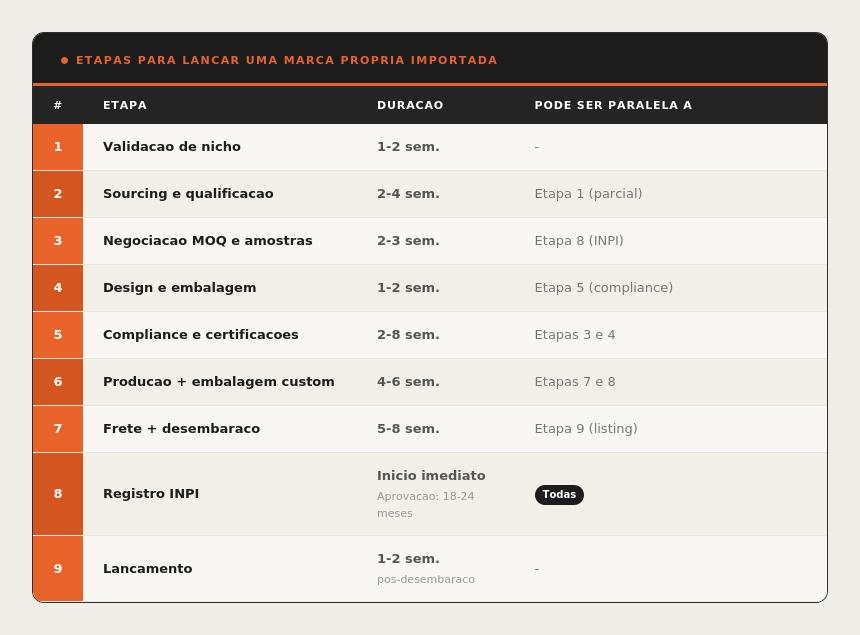Select the Validacao de nicho row label
This screenshot has width=860, height=635.
(172, 147)
